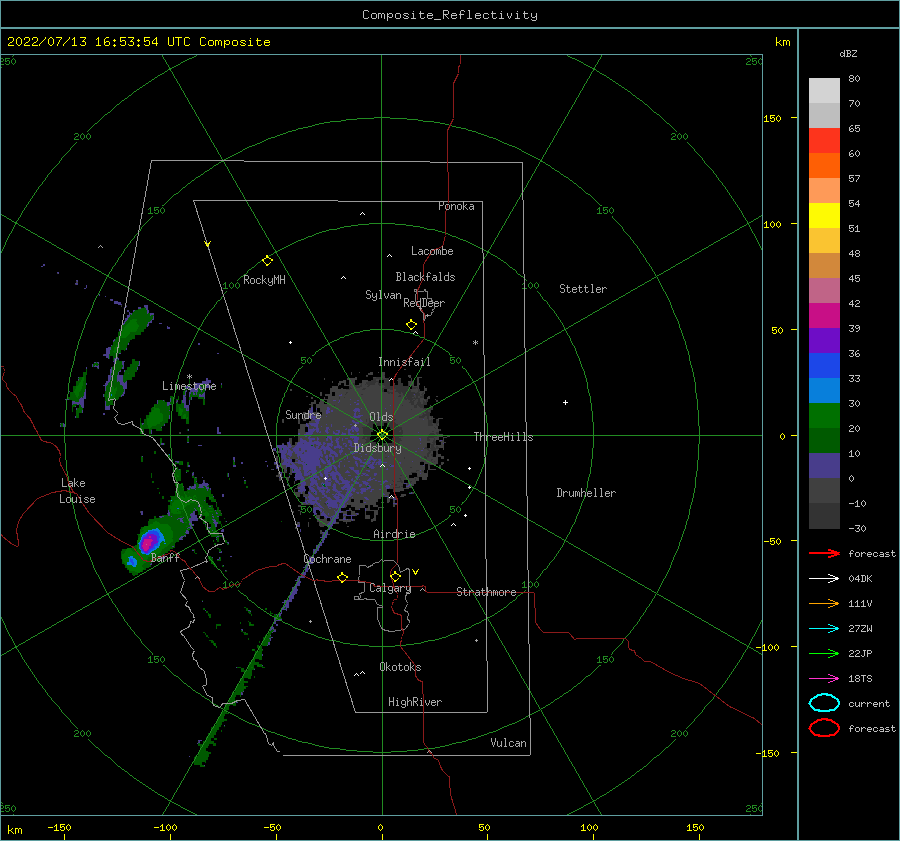900x841 pixels.
Task: Click the Calgary city label
Action: 390,588
